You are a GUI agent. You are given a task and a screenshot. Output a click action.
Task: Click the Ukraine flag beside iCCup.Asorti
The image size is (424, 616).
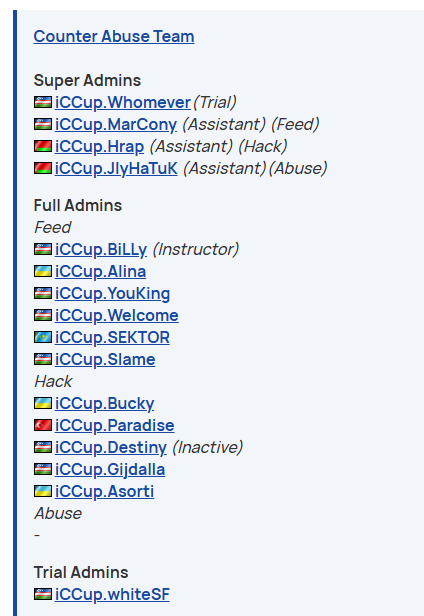pos(43,491)
